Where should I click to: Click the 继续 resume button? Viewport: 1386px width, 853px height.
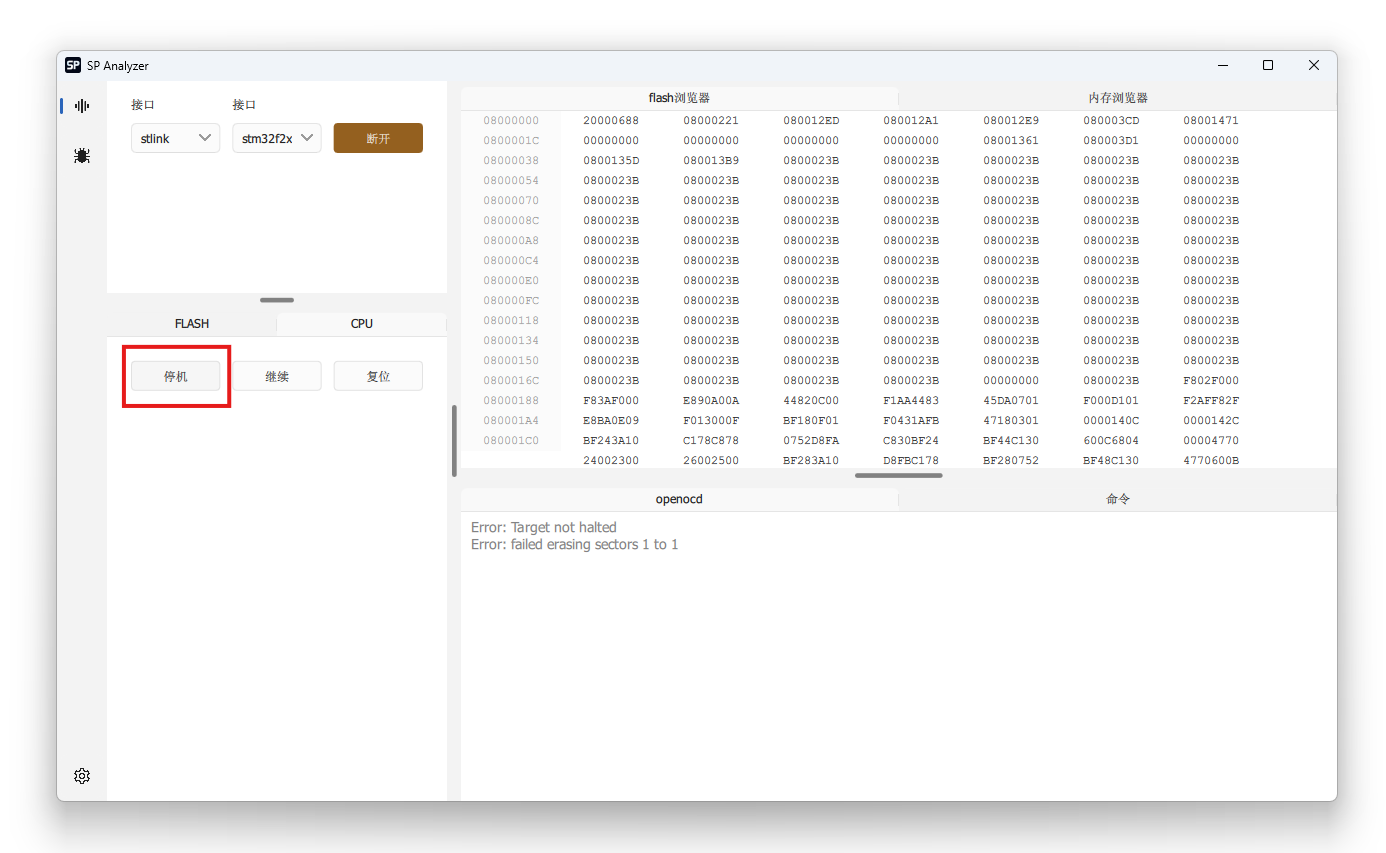[277, 376]
